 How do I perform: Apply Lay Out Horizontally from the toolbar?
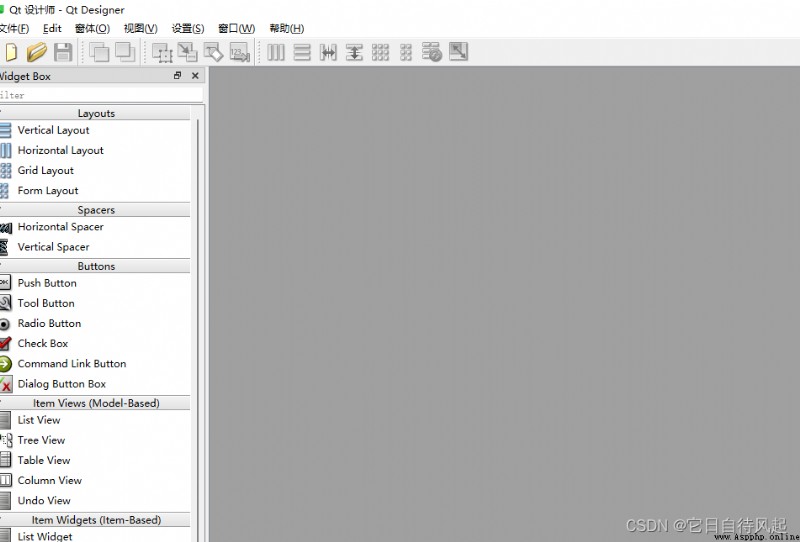click(x=276, y=52)
